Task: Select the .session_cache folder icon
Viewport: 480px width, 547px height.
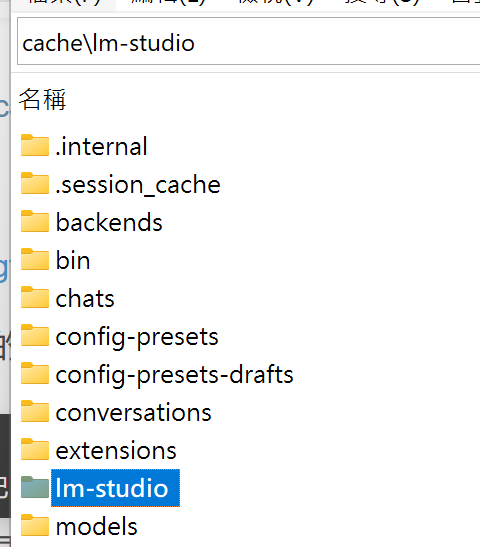Action: (35, 183)
